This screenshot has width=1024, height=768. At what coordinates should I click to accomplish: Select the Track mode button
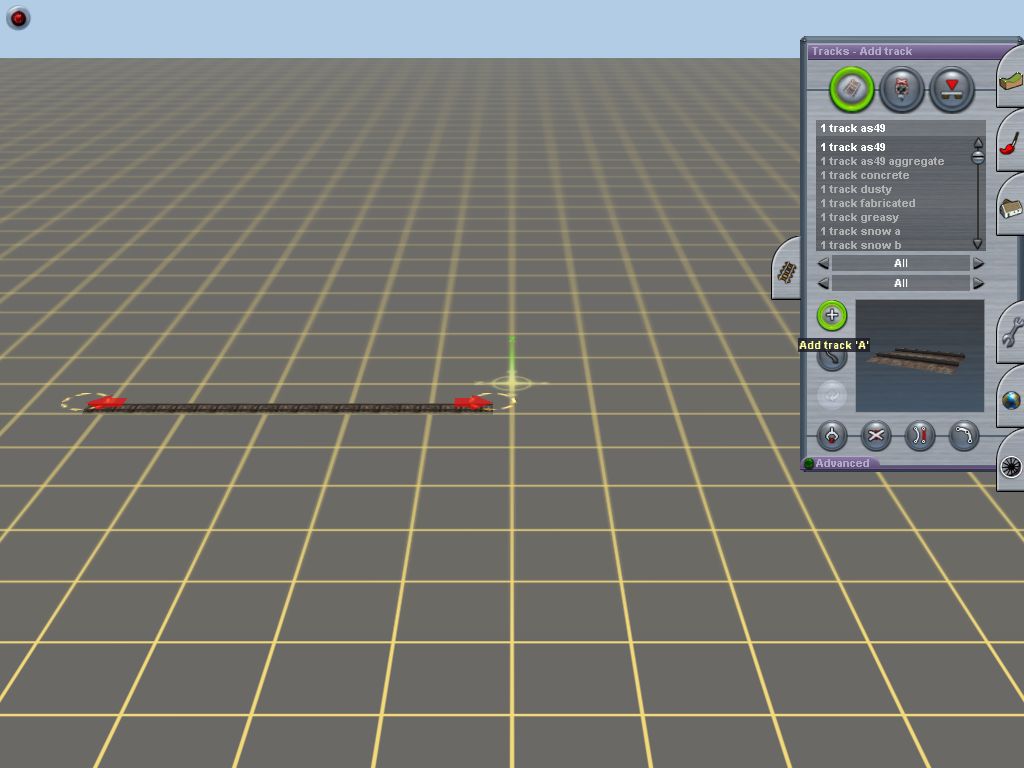pyautogui.click(x=852, y=90)
